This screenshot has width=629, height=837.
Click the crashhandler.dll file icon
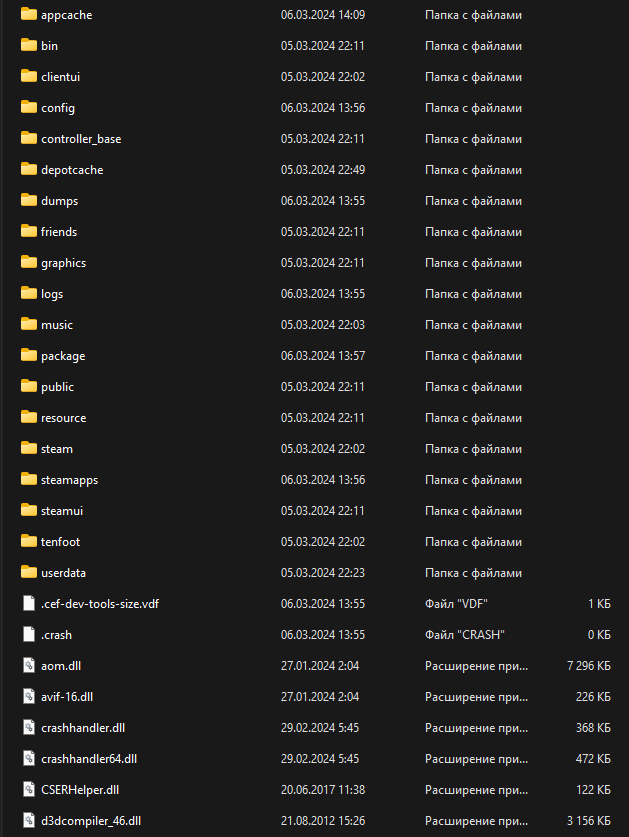29,727
